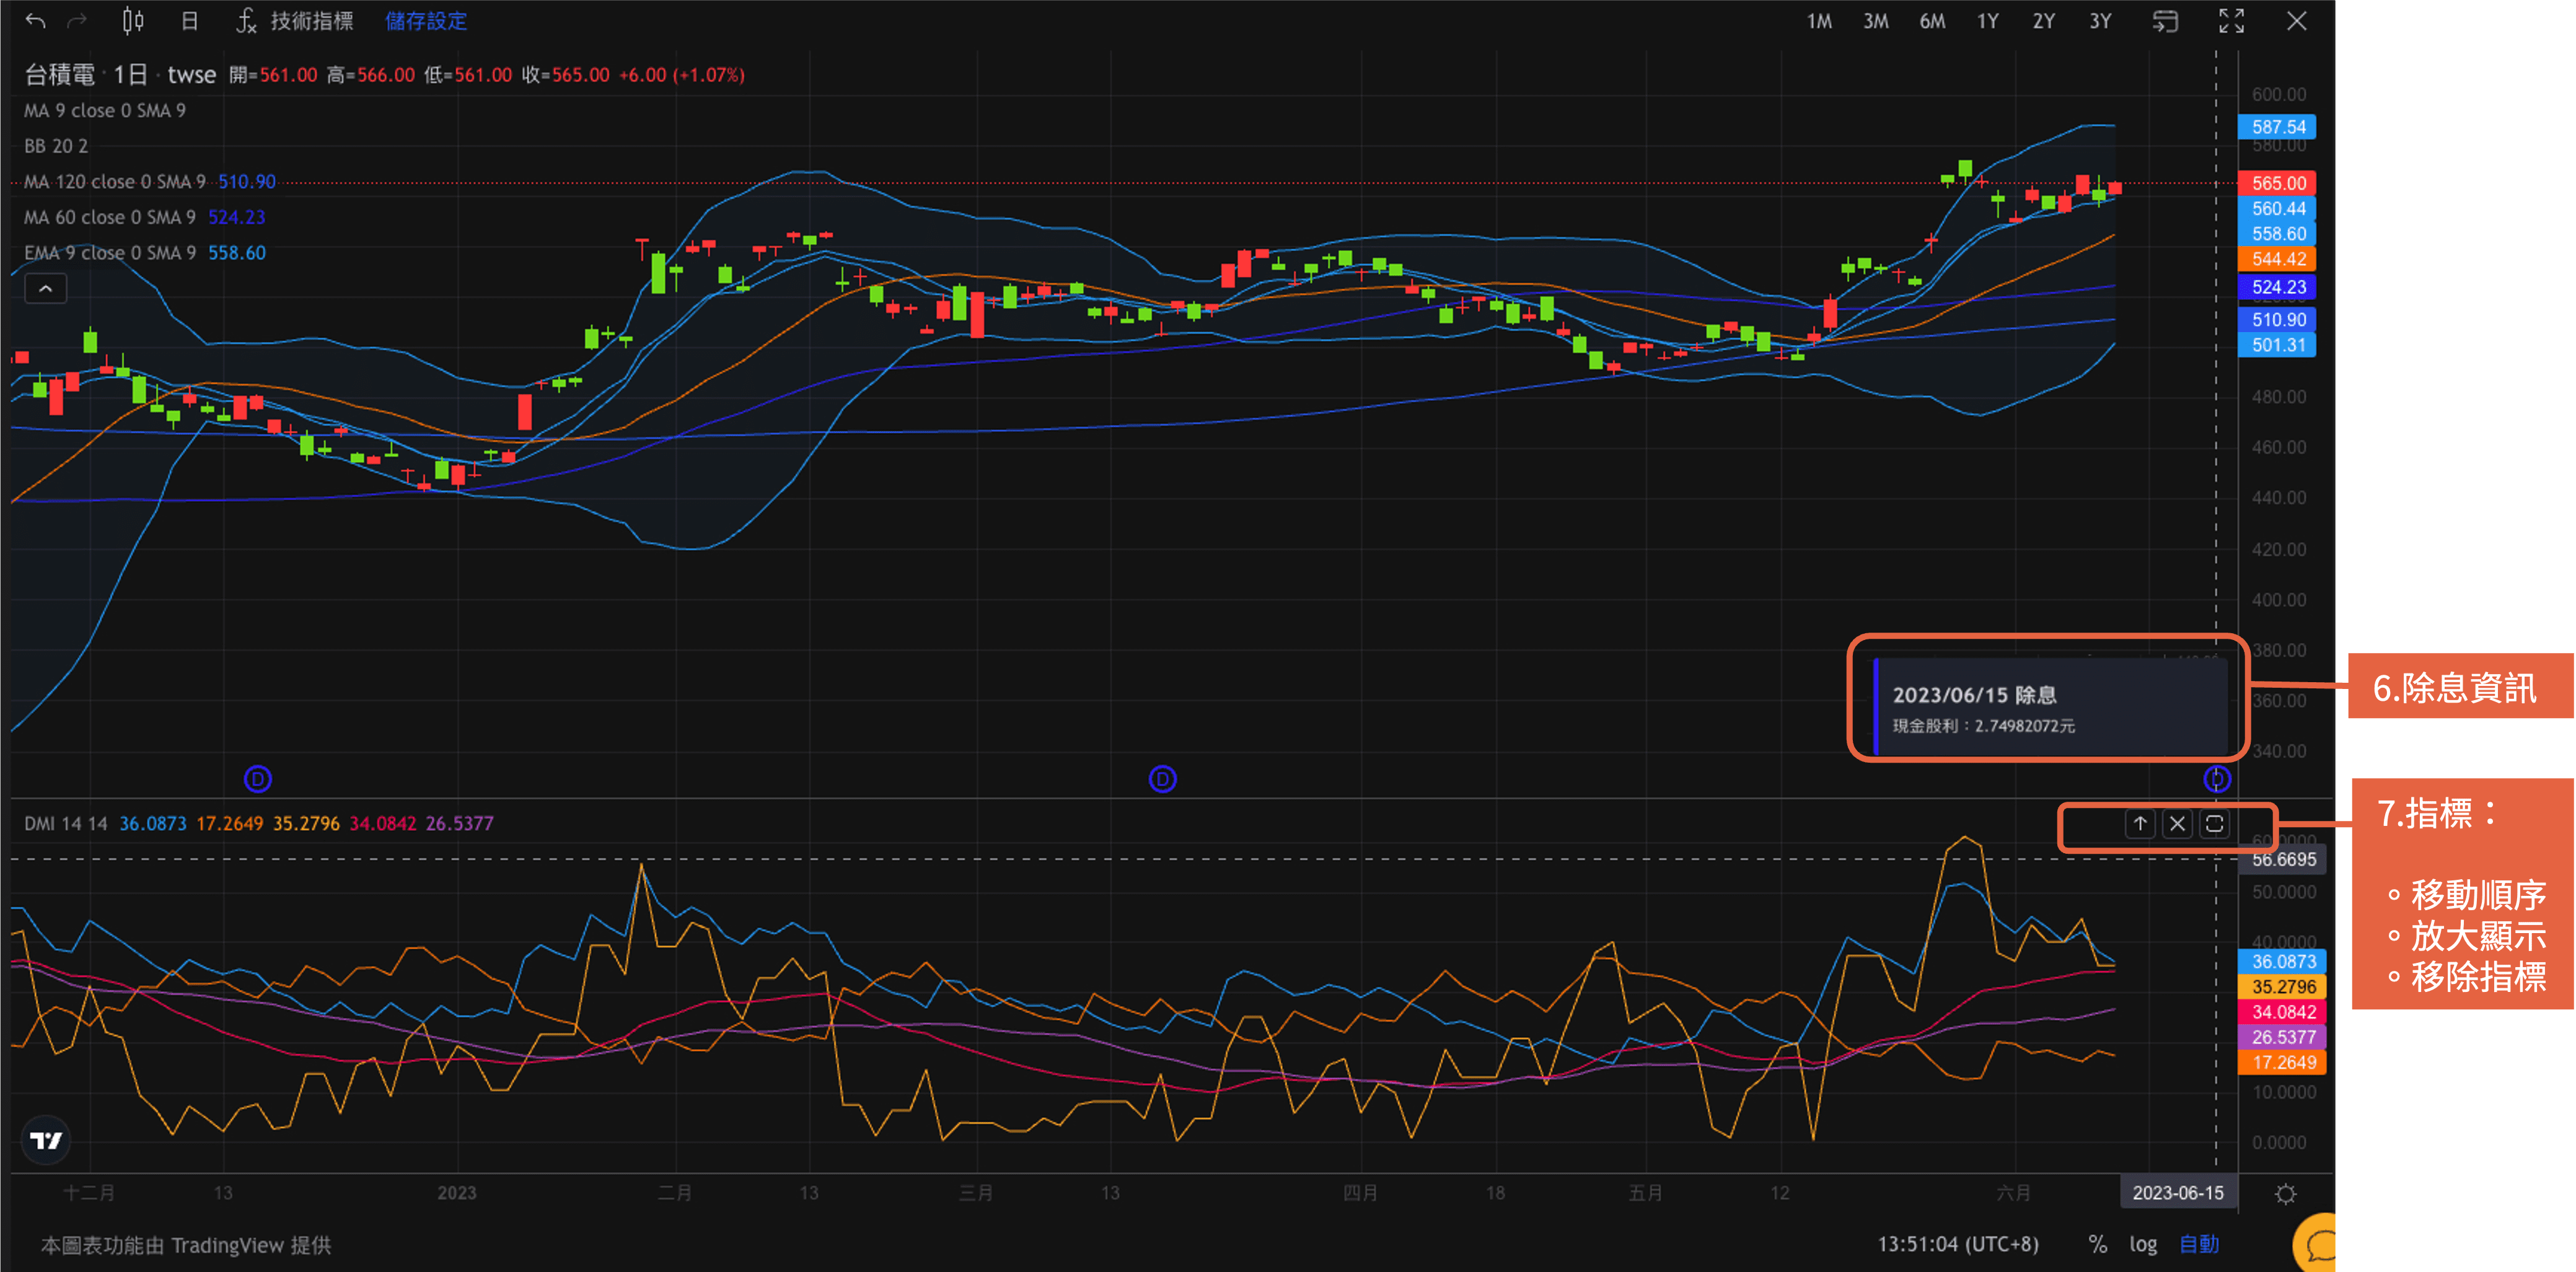Select the candlestick chart style icon
The image size is (2576, 1272).
click(x=133, y=20)
